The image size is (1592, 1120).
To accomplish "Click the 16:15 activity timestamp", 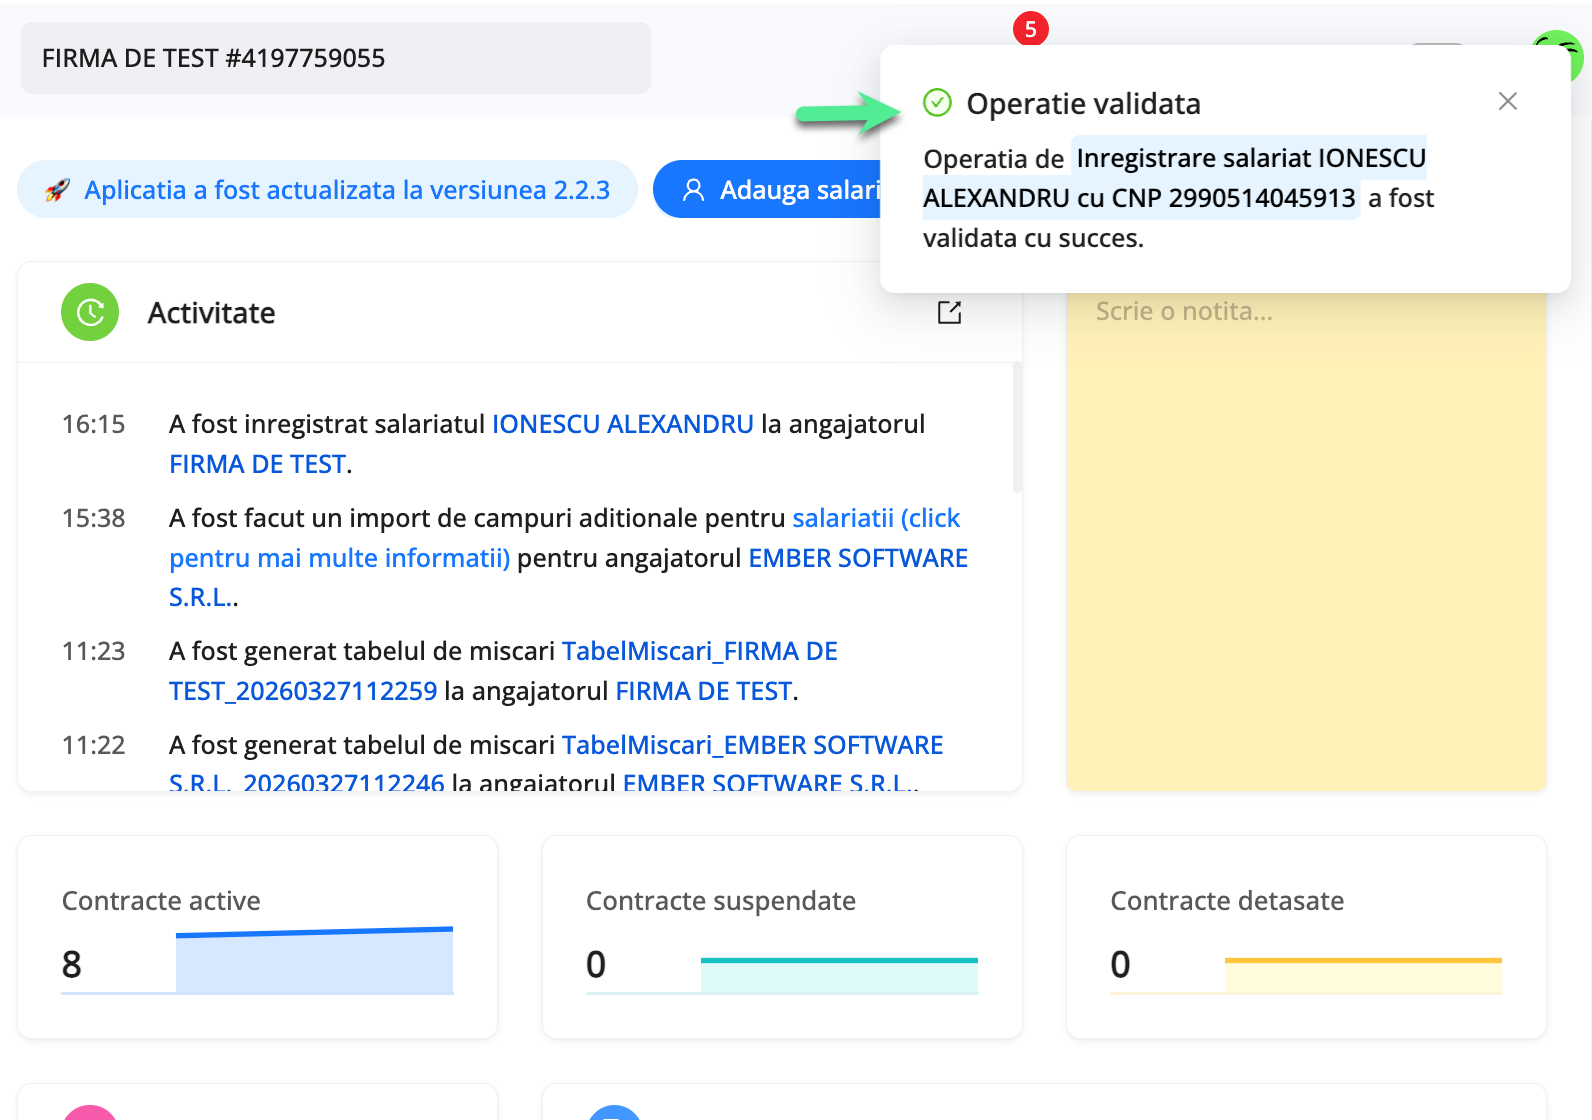I will pos(94,424).
